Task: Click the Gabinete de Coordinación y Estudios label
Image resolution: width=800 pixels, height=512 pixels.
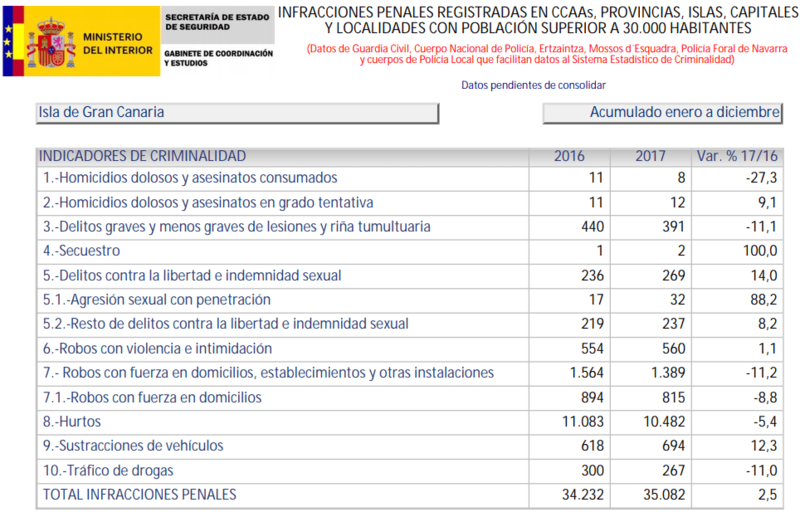Action: [x=218, y=58]
